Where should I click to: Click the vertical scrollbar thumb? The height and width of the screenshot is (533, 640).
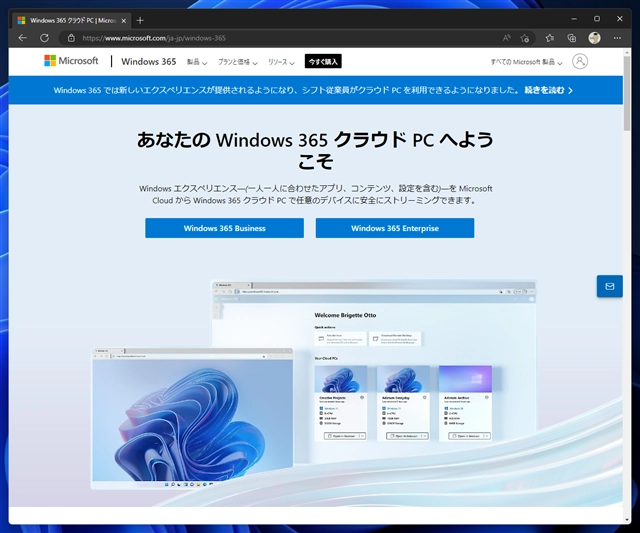[627, 93]
